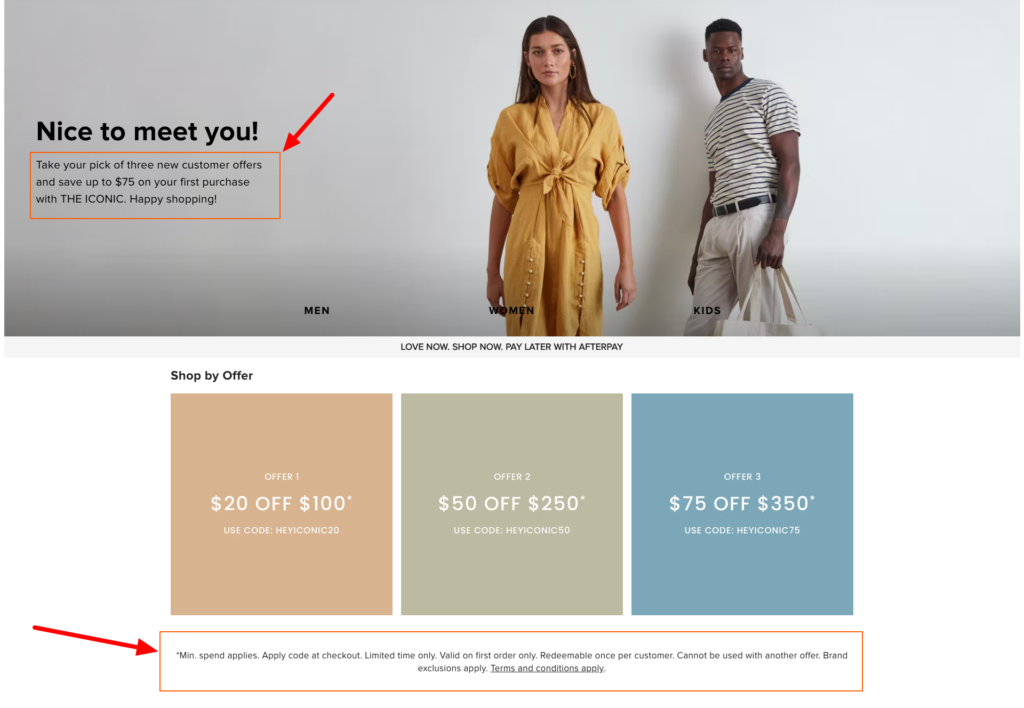This screenshot has height=708, width=1024.
Task: Click the OFFER 3 label on blue tile
Action: click(x=742, y=477)
